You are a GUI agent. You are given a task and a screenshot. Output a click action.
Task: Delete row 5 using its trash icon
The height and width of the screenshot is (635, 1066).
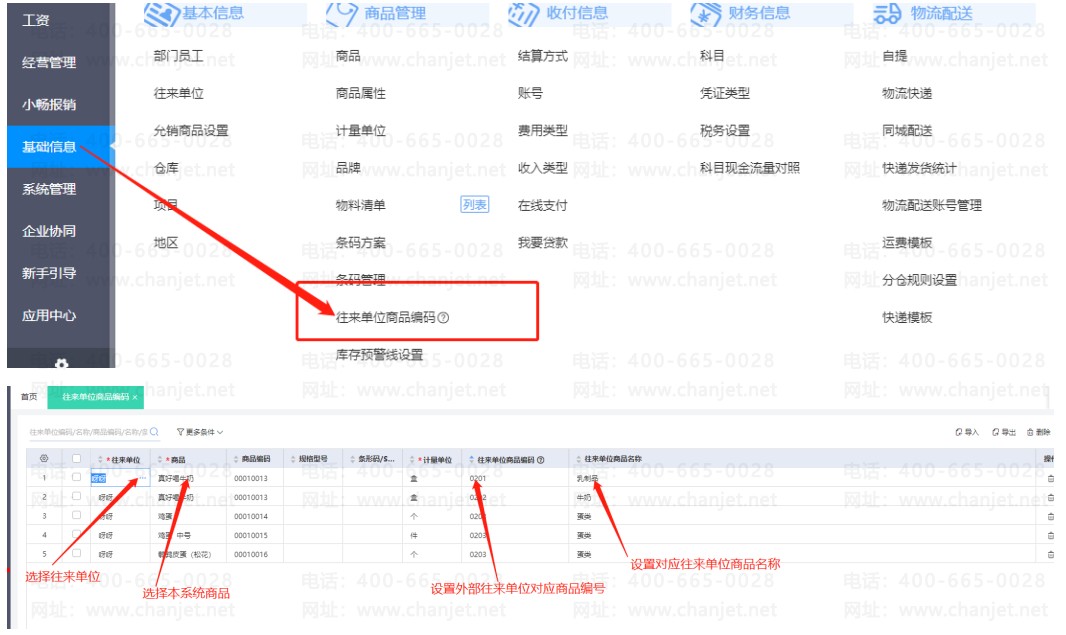coord(1050,555)
